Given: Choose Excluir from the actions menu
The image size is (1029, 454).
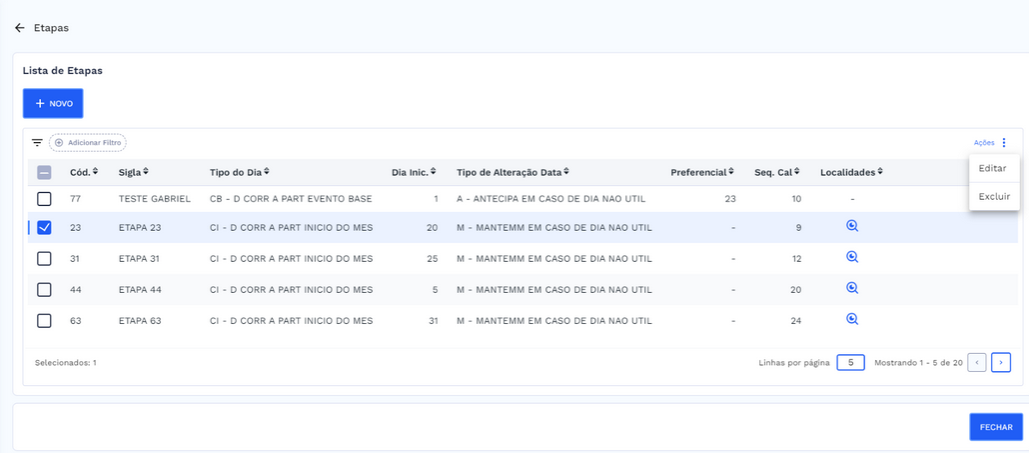Looking at the screenshot, I should point(993,196).
